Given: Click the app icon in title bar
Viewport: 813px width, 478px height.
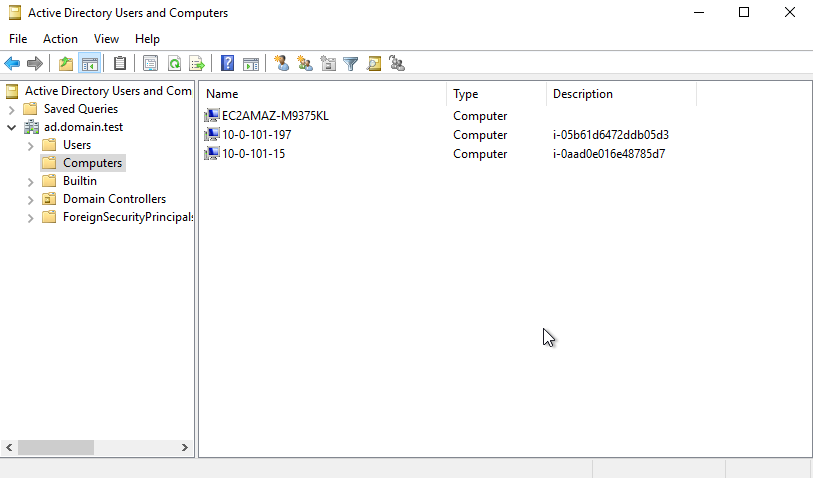Looking at the screenshot, I should click(15, 12).
